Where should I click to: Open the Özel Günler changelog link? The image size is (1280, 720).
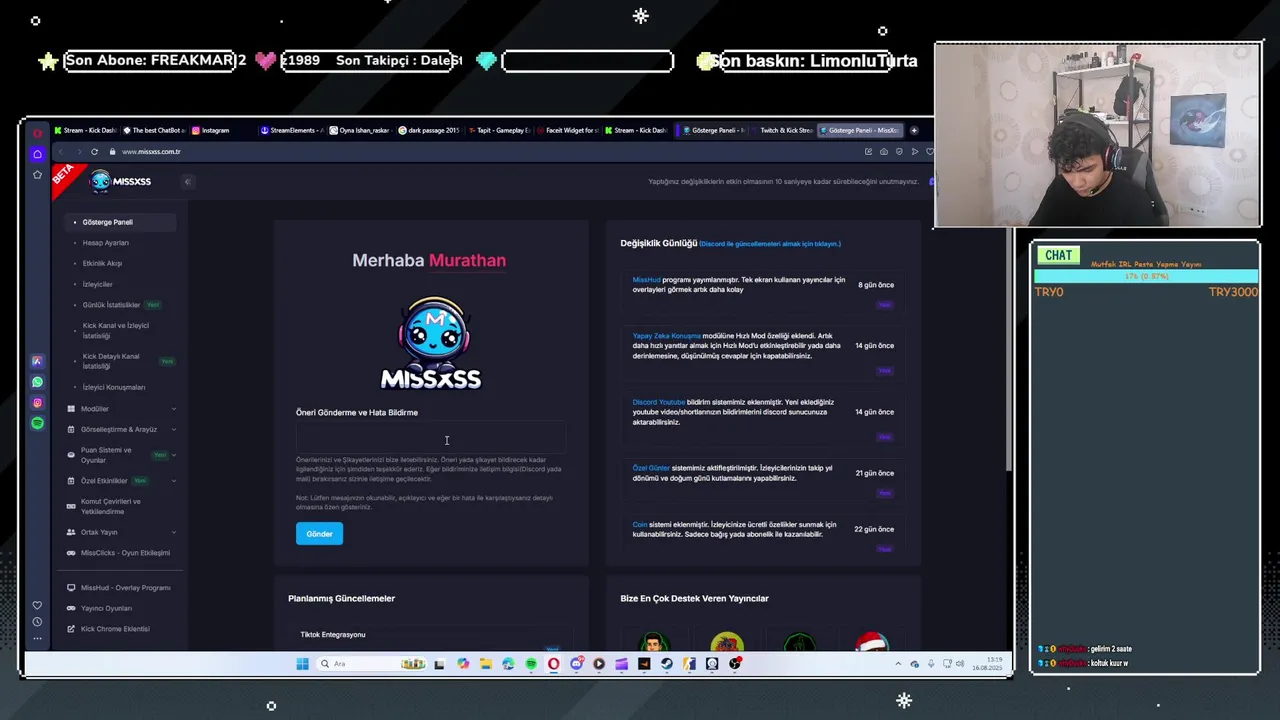(x=651, y=468)
